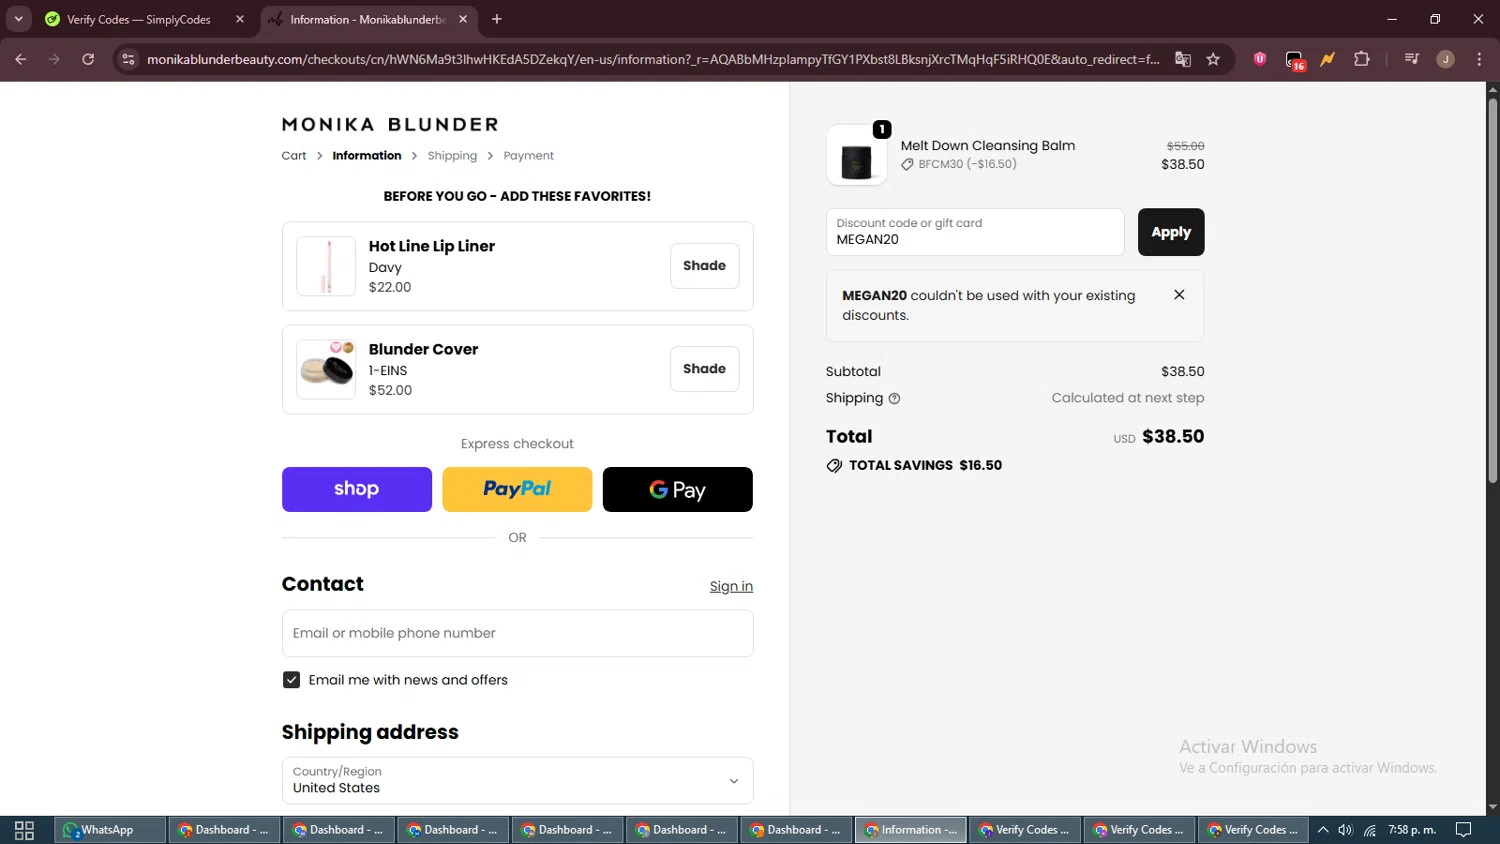Viewport: 1500px width, 844px height.
Task: Open the network Wi-Fi tray icon
Action: coord(1370,830)
